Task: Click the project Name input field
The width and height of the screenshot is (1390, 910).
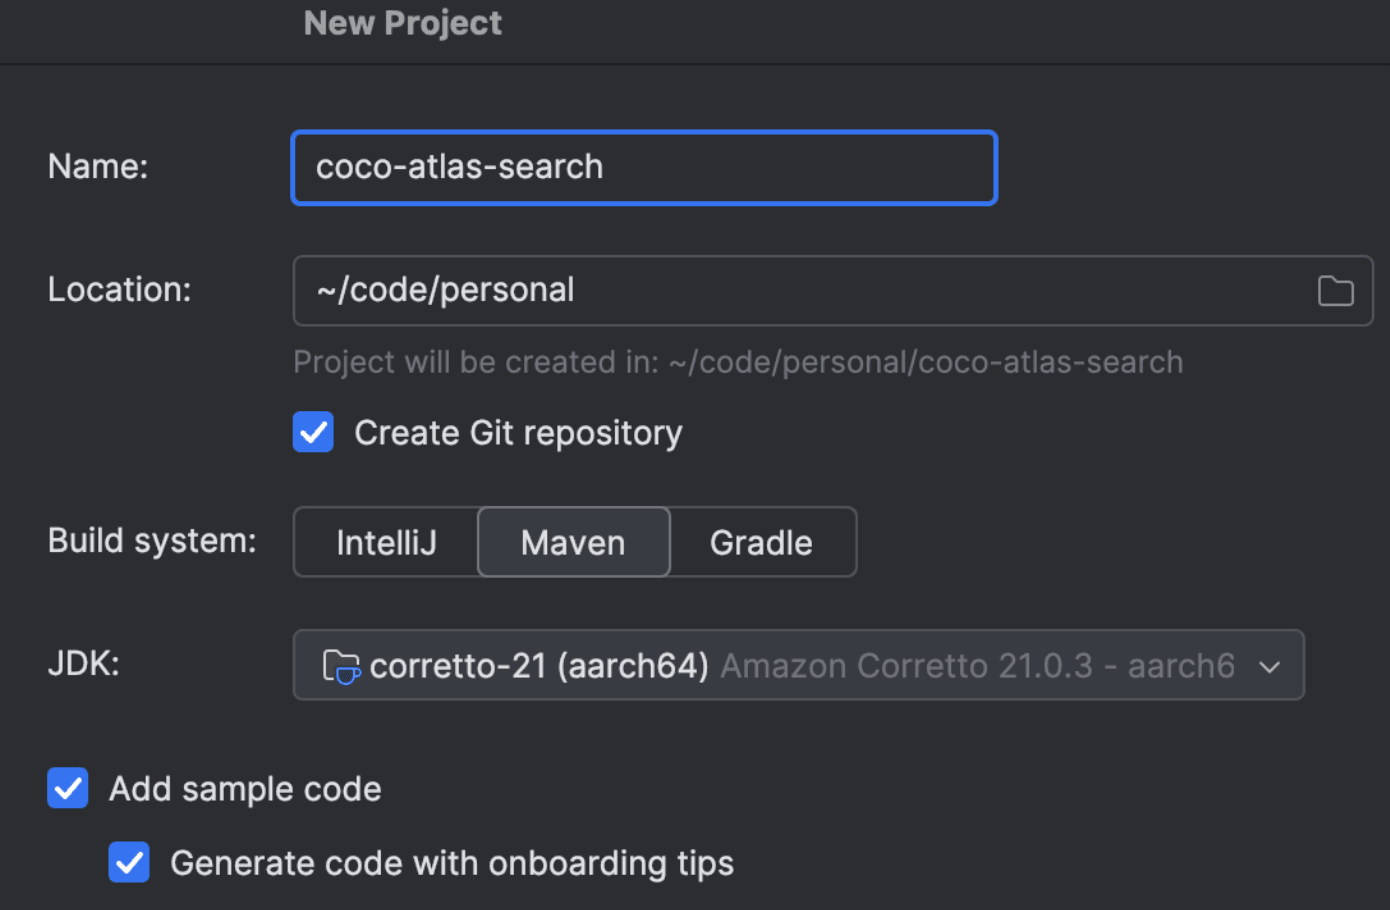Action: pos(644,168)
